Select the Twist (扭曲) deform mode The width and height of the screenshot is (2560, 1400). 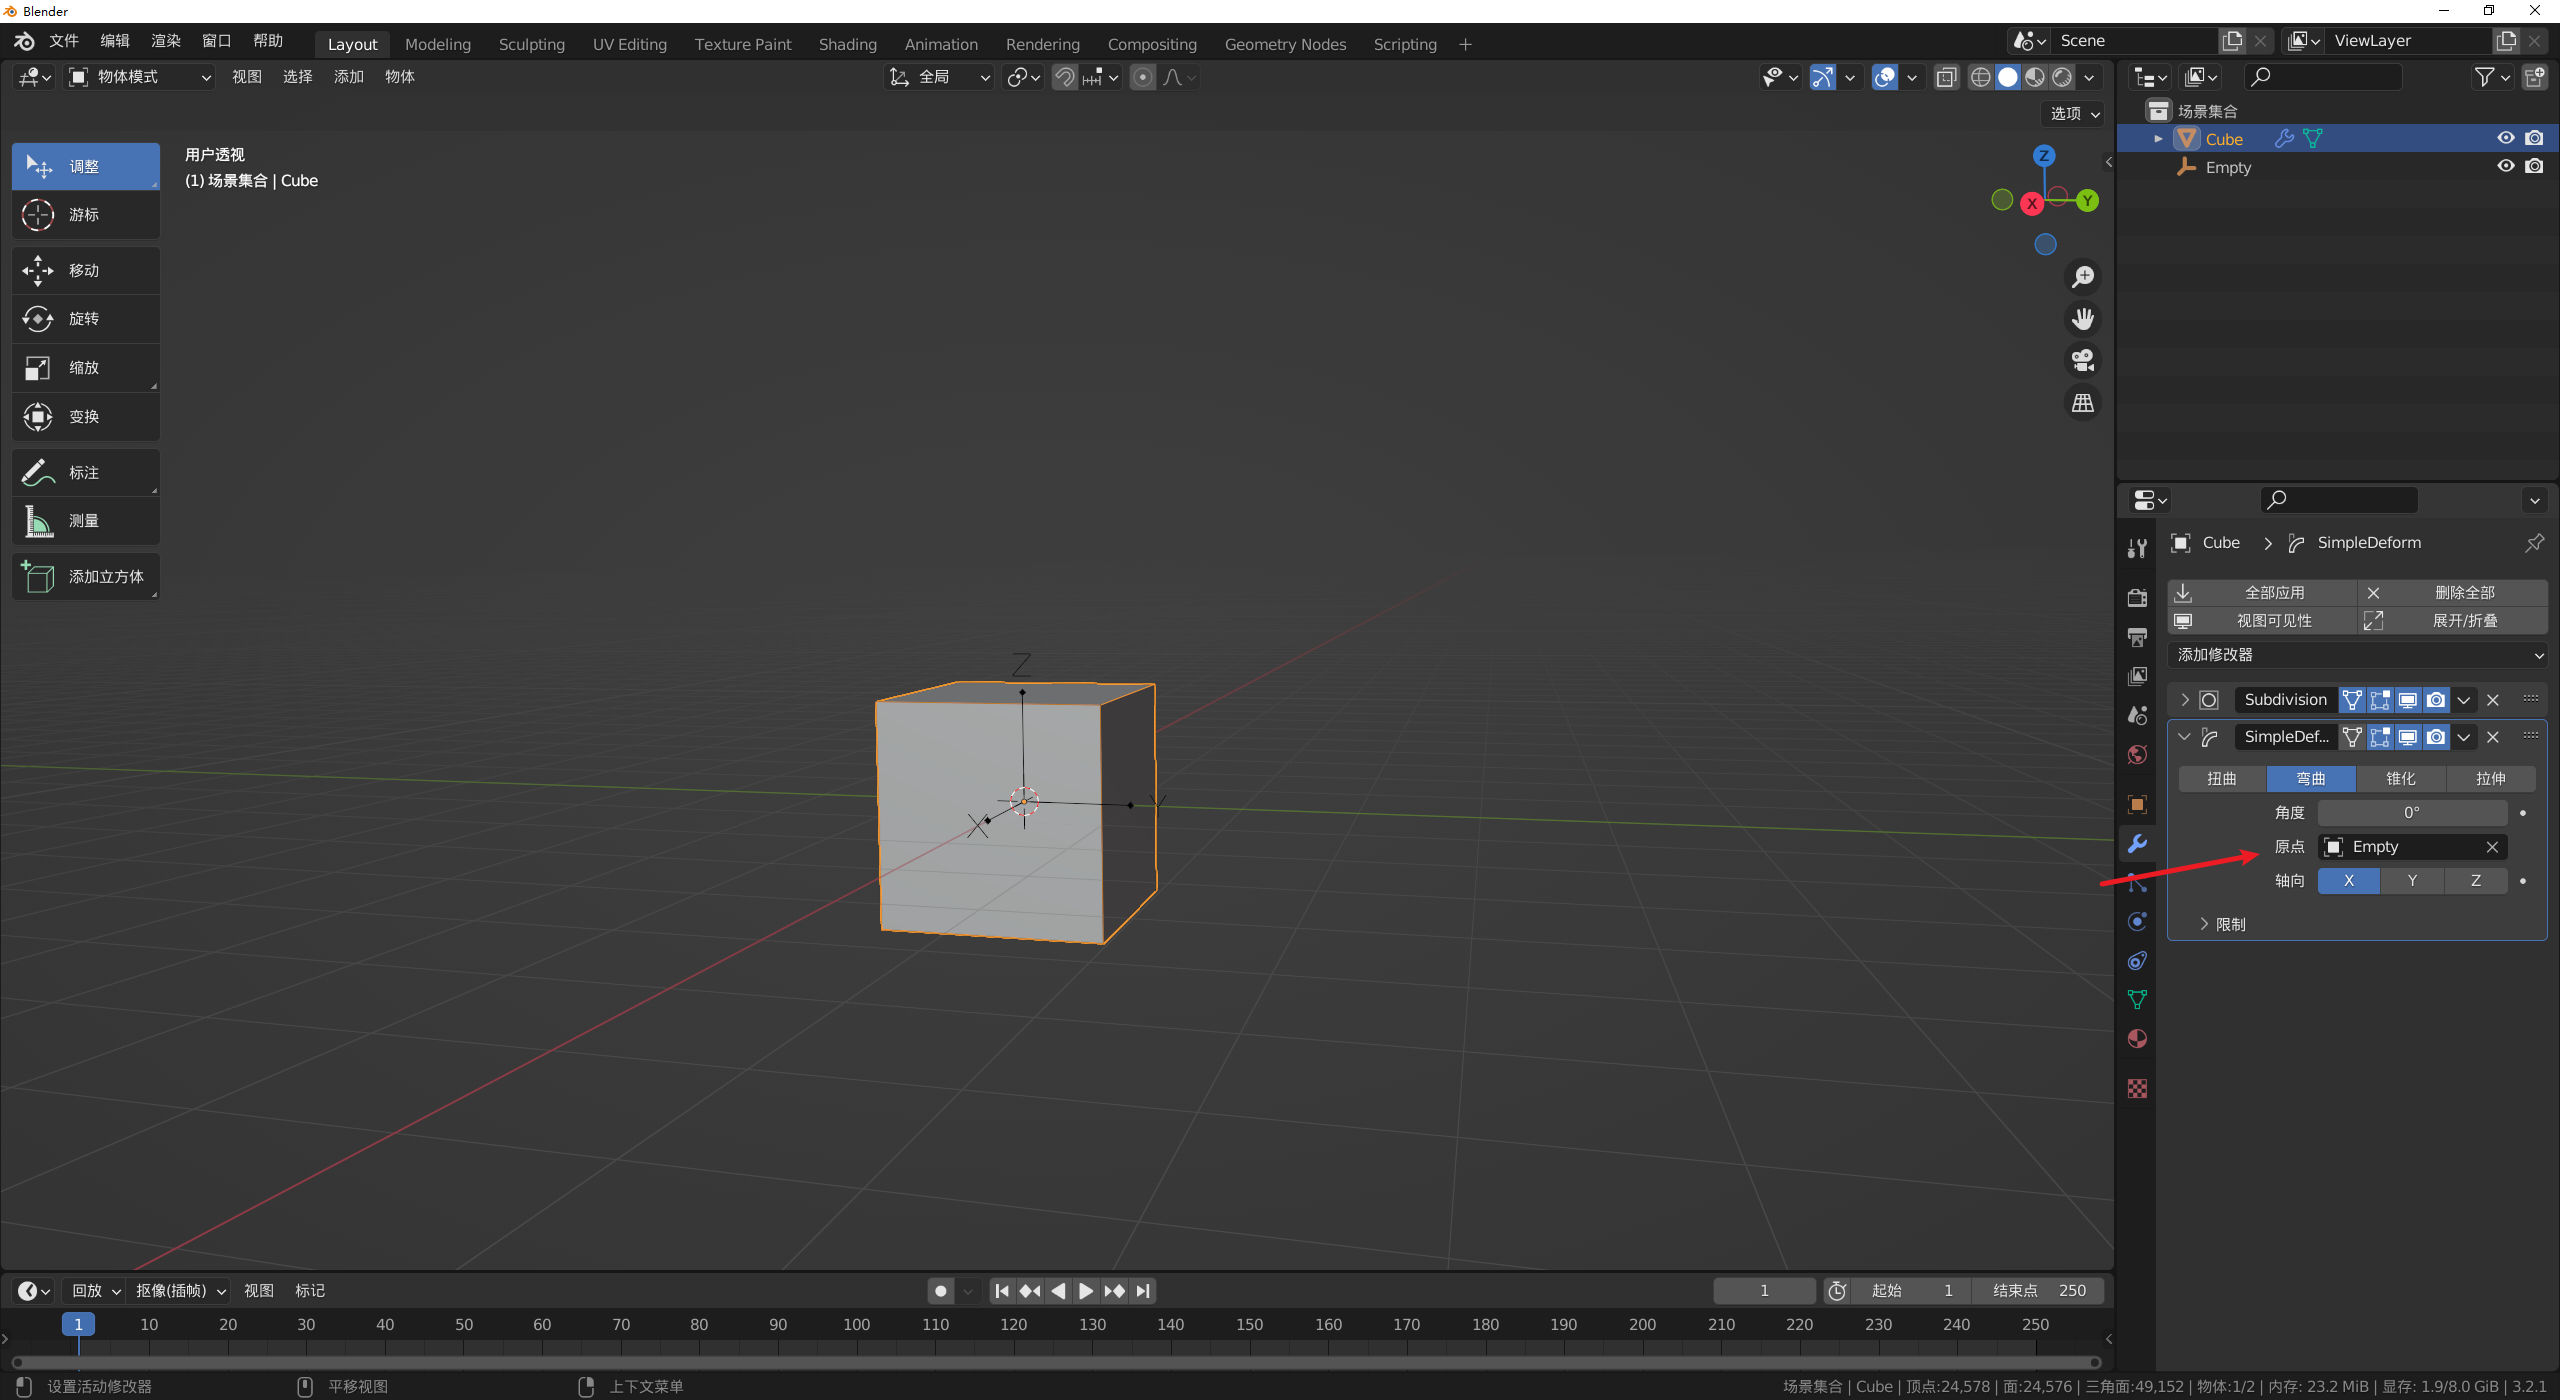2222,779
